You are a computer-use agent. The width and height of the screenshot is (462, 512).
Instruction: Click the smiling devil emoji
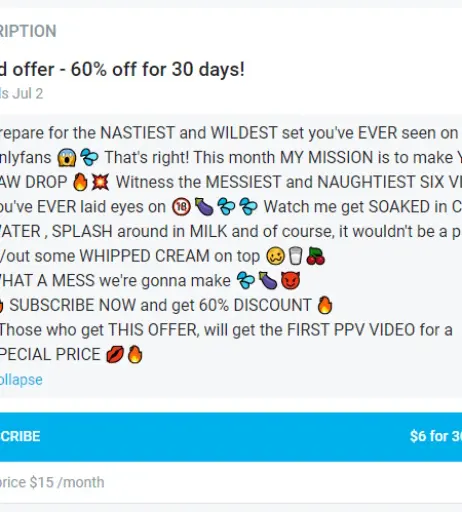click(290, 281)
